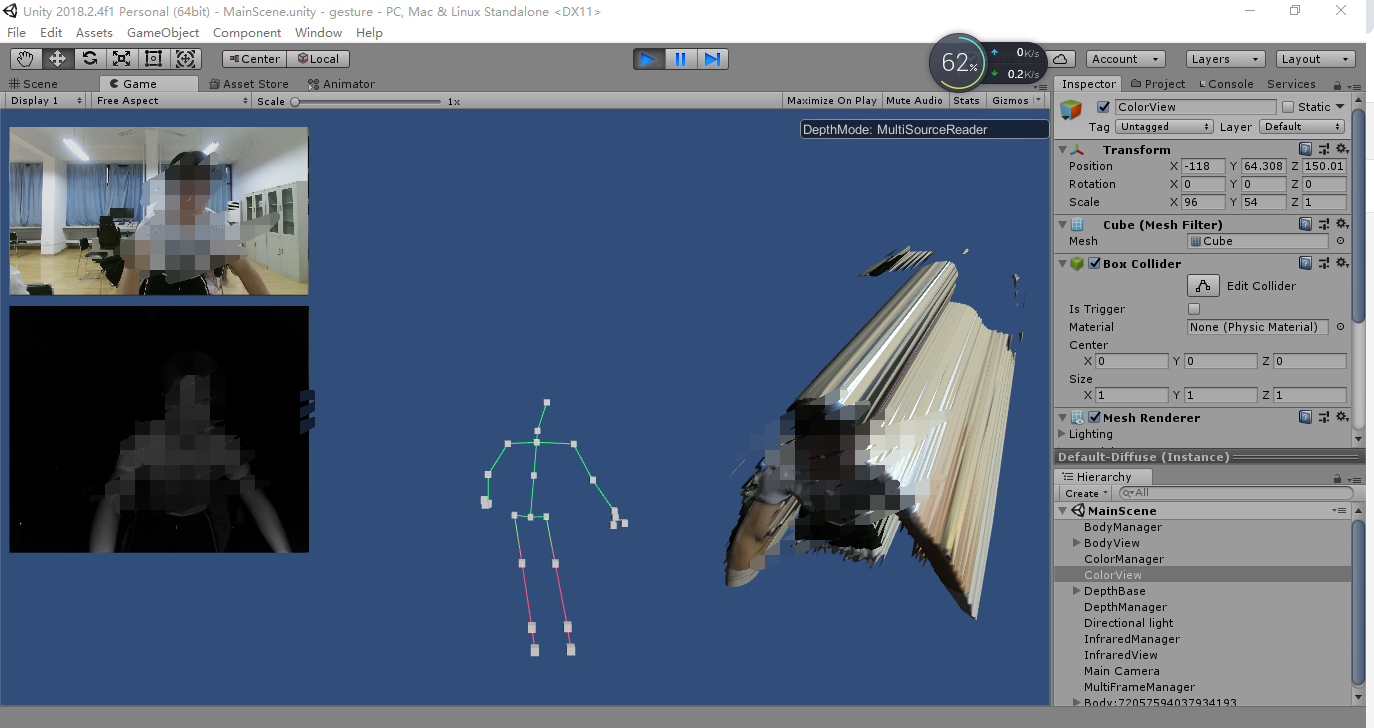The width and height of the screenshot is (1374, 728).
Task: Open the Layout dropdown
Action: click(1315, 58)
